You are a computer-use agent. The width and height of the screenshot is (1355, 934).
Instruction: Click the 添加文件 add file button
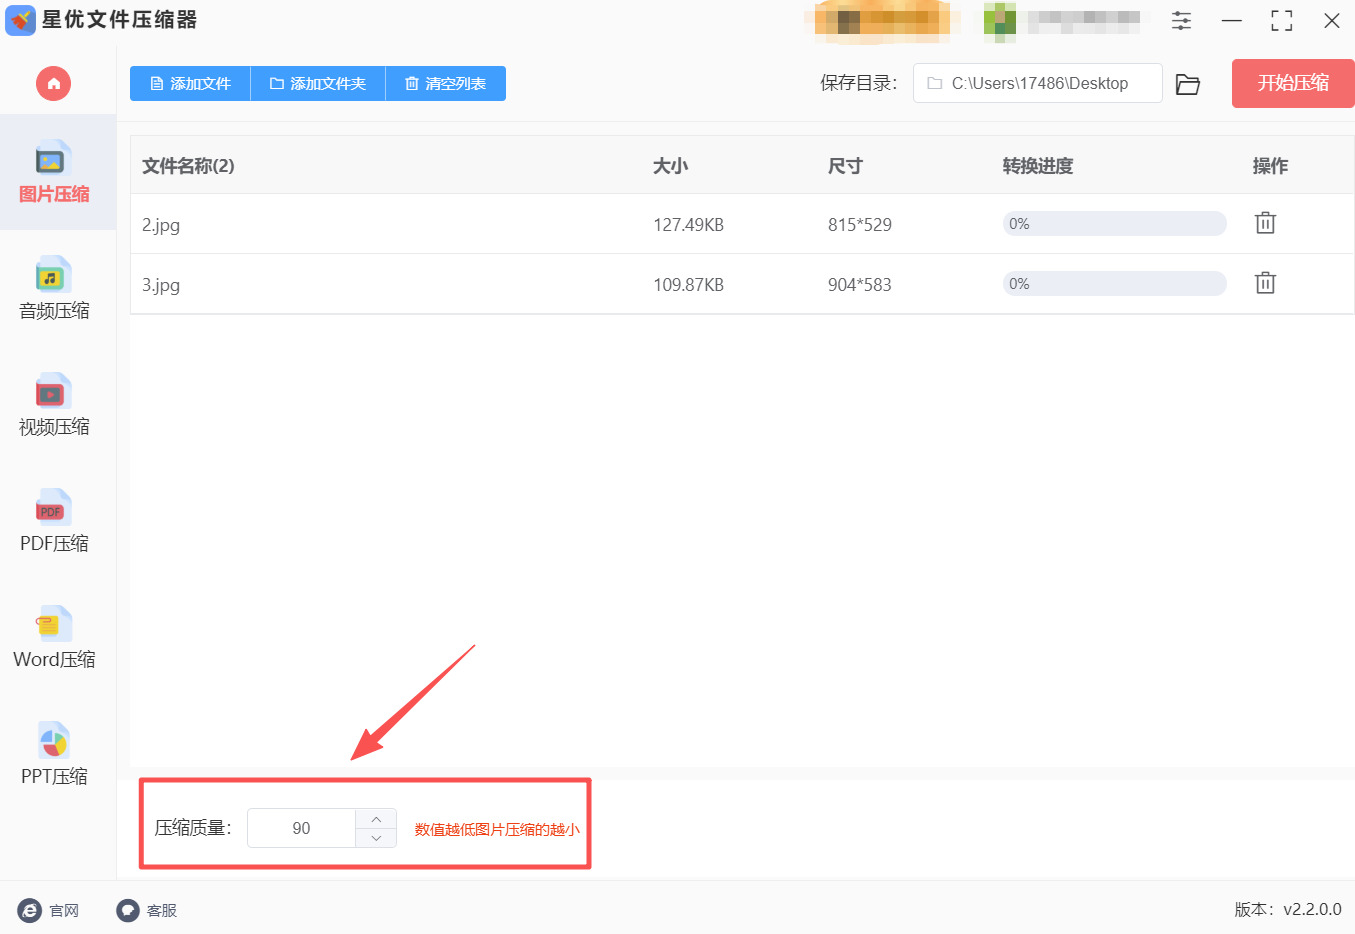click(x=190, y=84)
